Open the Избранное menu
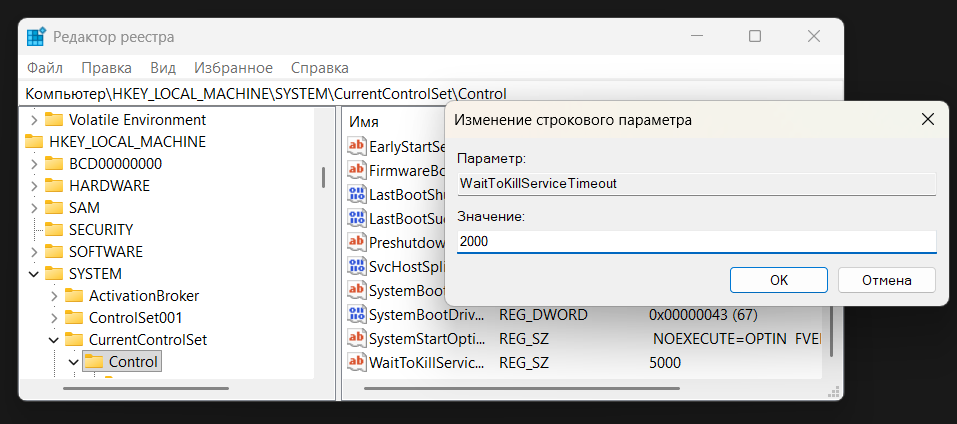Screen dimensions: 957x424 click(233, 68)
